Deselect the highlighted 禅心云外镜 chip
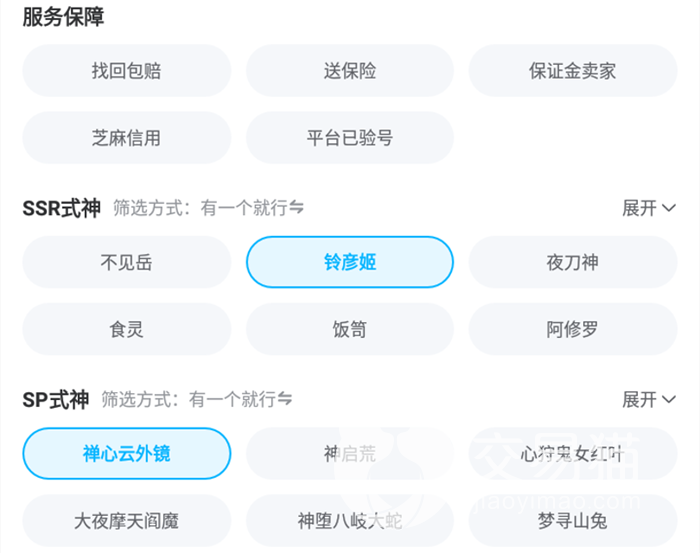This screenshot has height=553, width=700. pos(126,454)
